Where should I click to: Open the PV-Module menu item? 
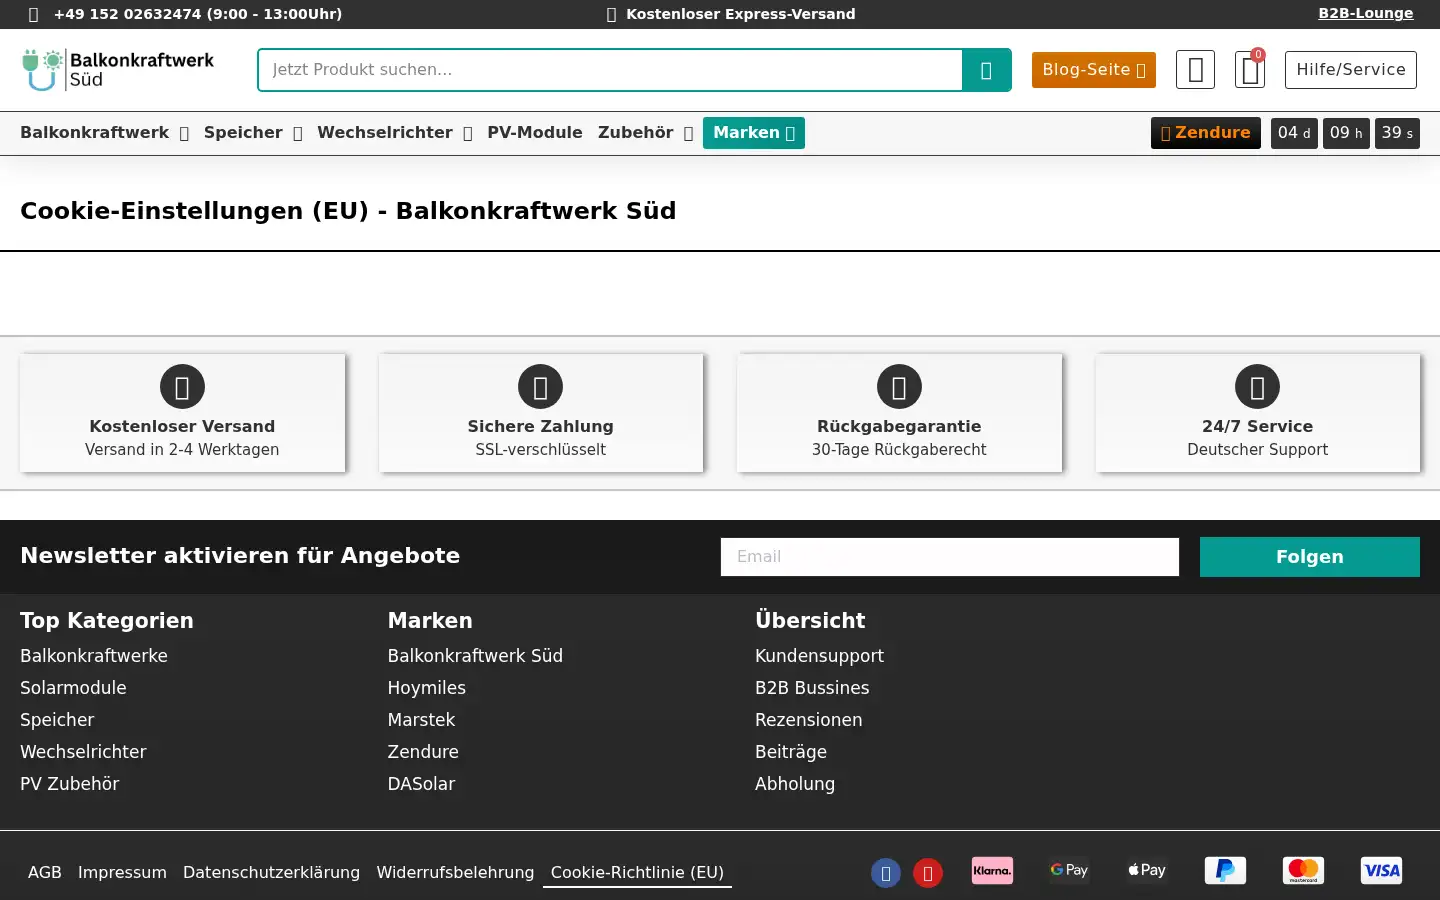coord(535,133)
